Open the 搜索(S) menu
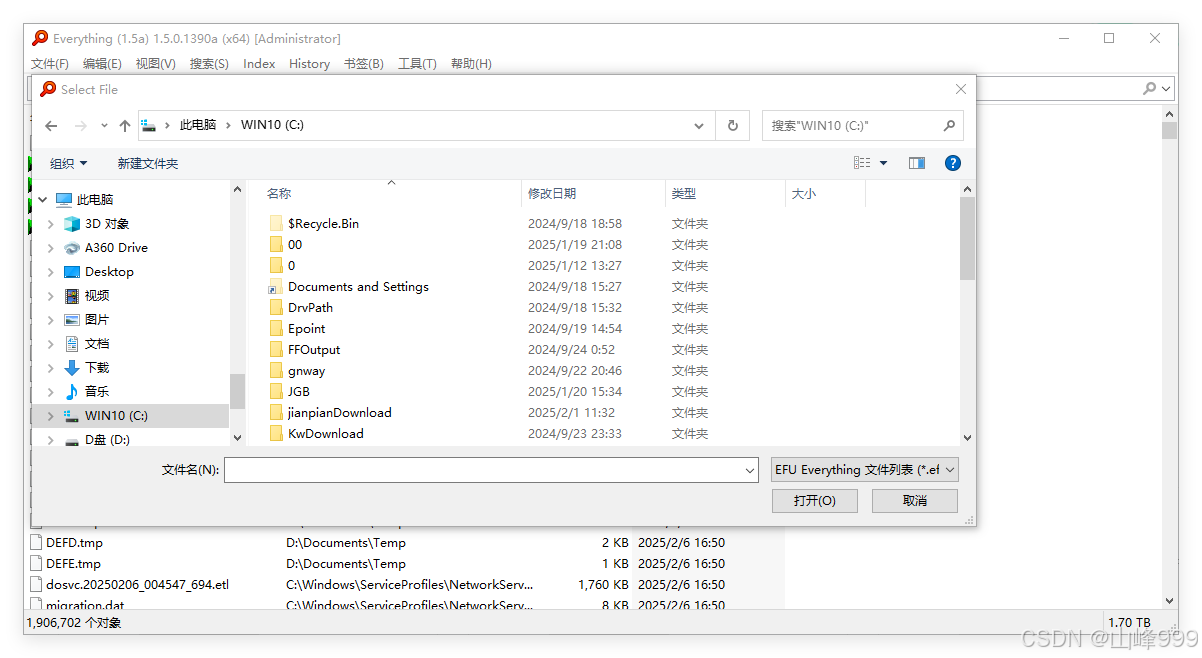The height and width of the screenshot is (658, 1202). (x=209, y=64)
